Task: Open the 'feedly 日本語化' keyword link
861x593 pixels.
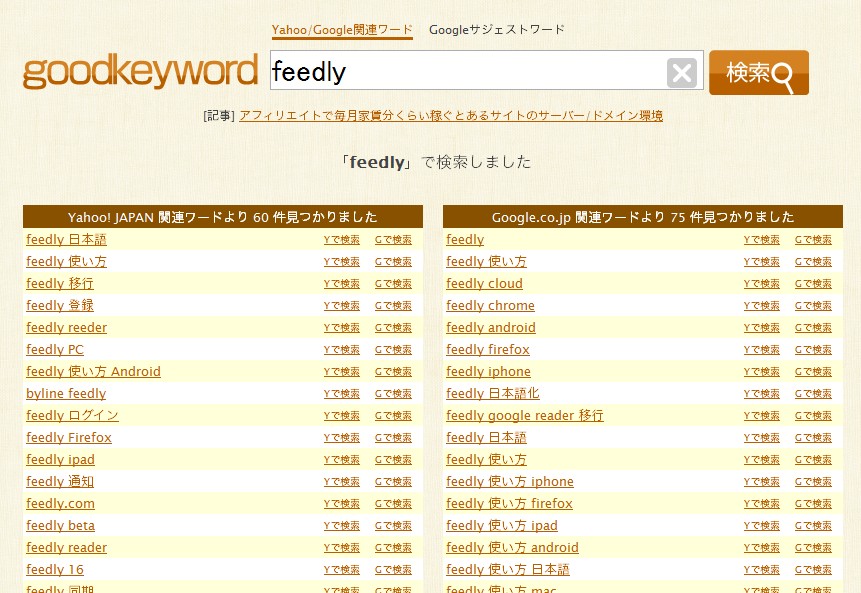Action: click(x=493, y=393)
